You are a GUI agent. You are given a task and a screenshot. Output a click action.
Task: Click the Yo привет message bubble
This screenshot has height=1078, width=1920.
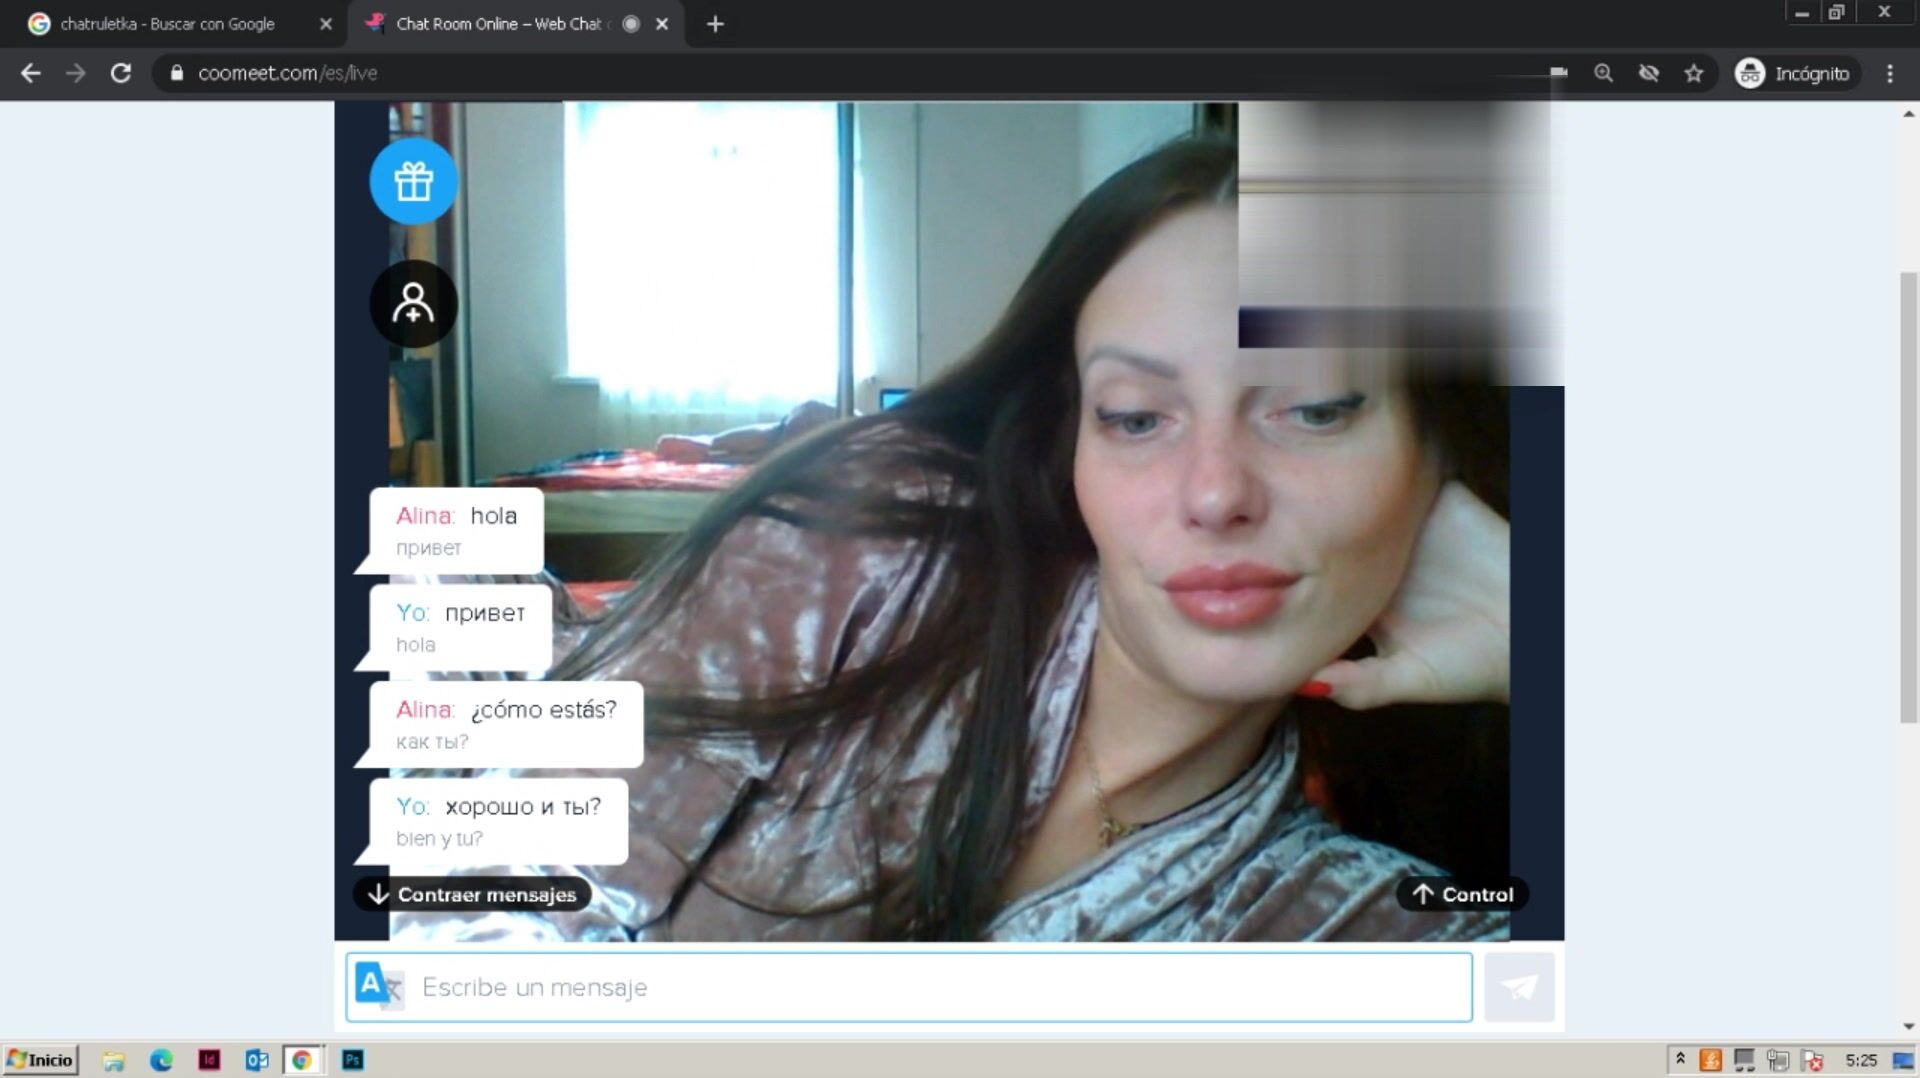[460, 627]
